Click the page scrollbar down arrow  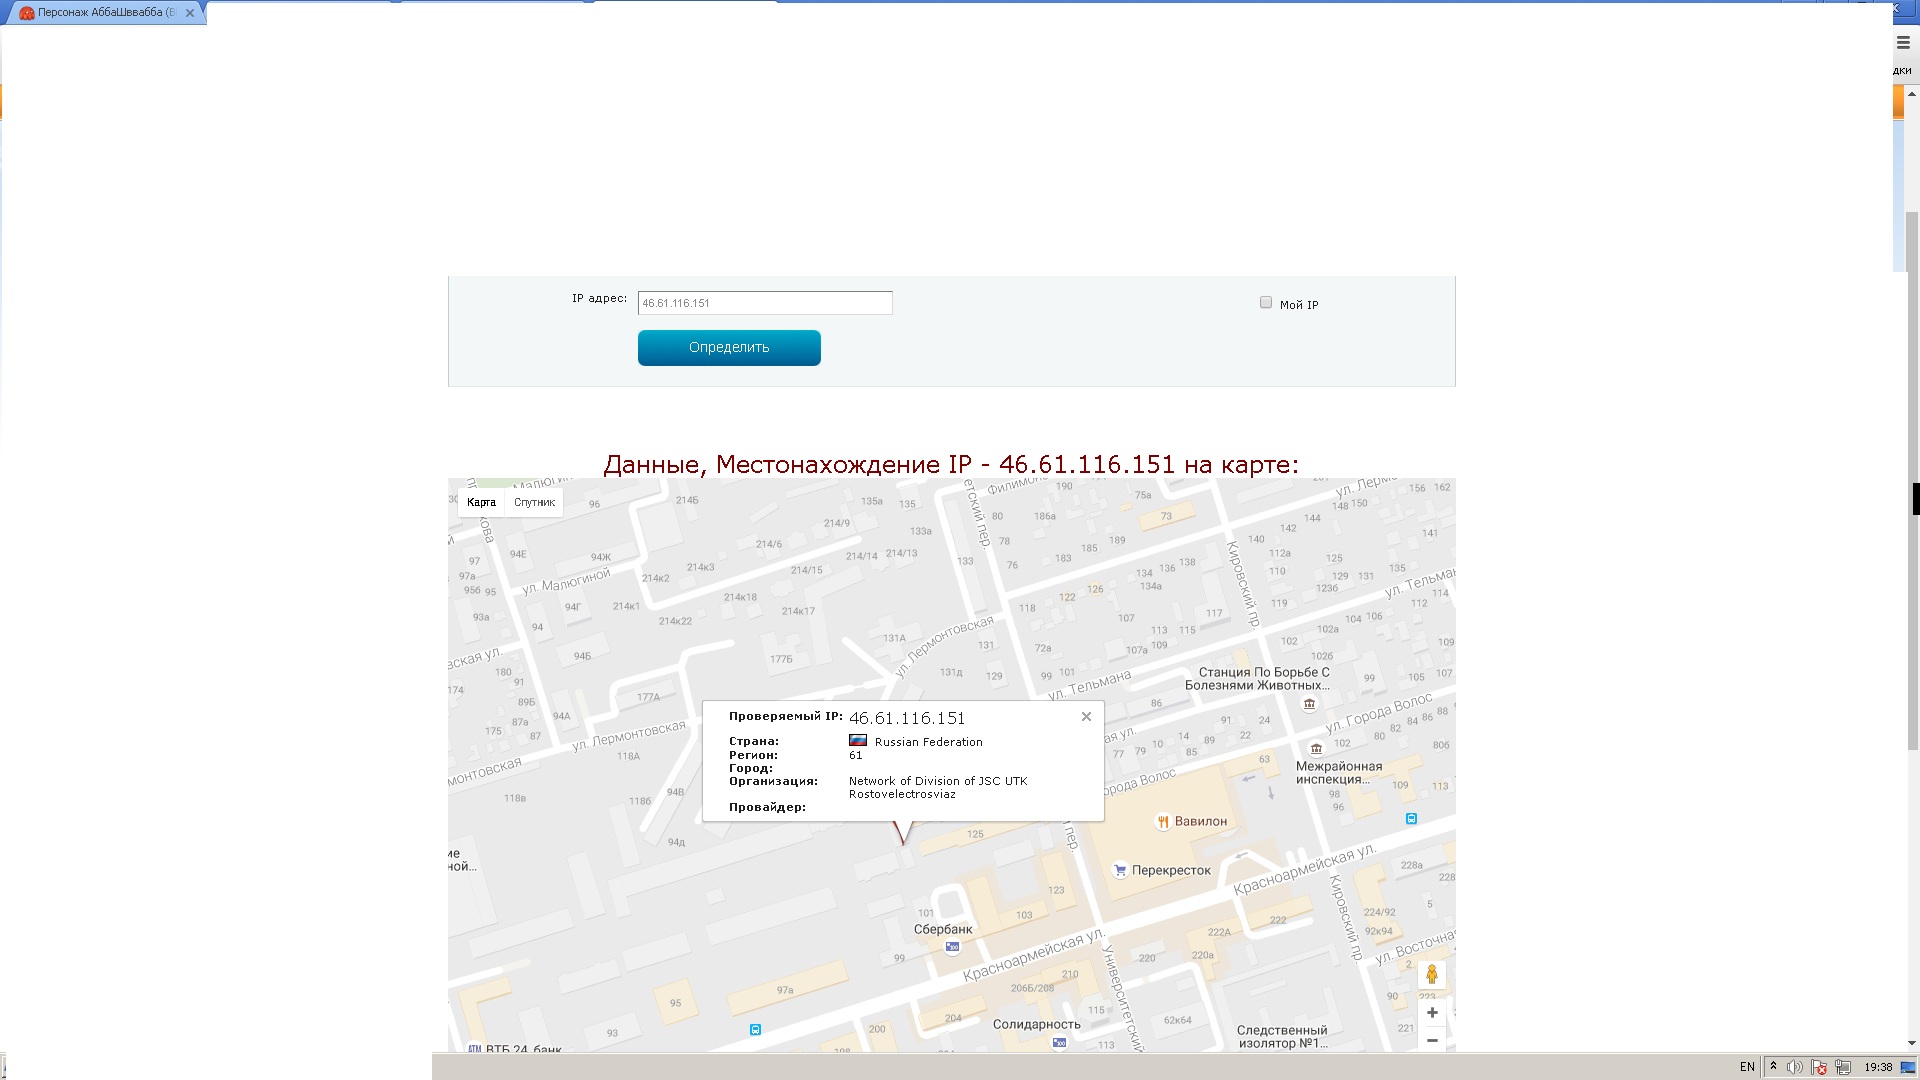[x=1912, y=1044]
